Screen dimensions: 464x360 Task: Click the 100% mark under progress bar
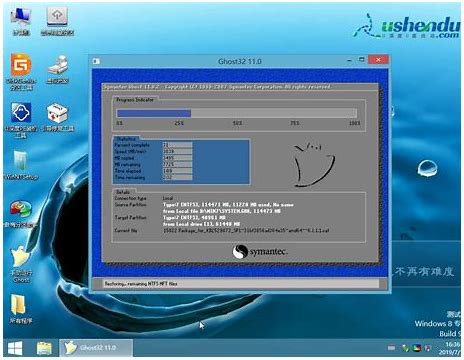[354, 123]
